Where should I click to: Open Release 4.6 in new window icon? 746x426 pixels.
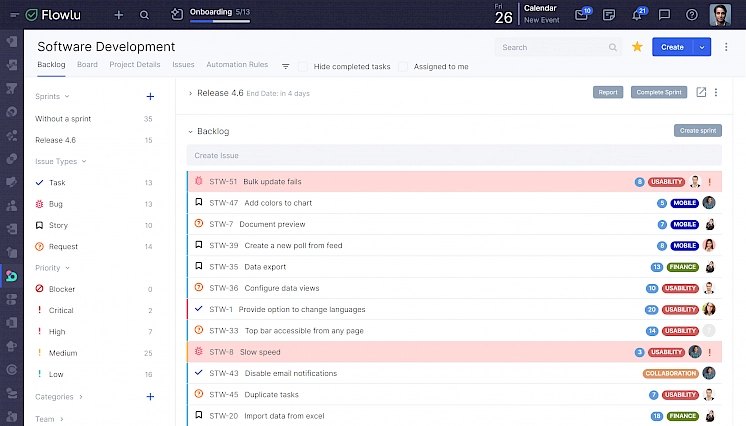[x=701, y=92]
